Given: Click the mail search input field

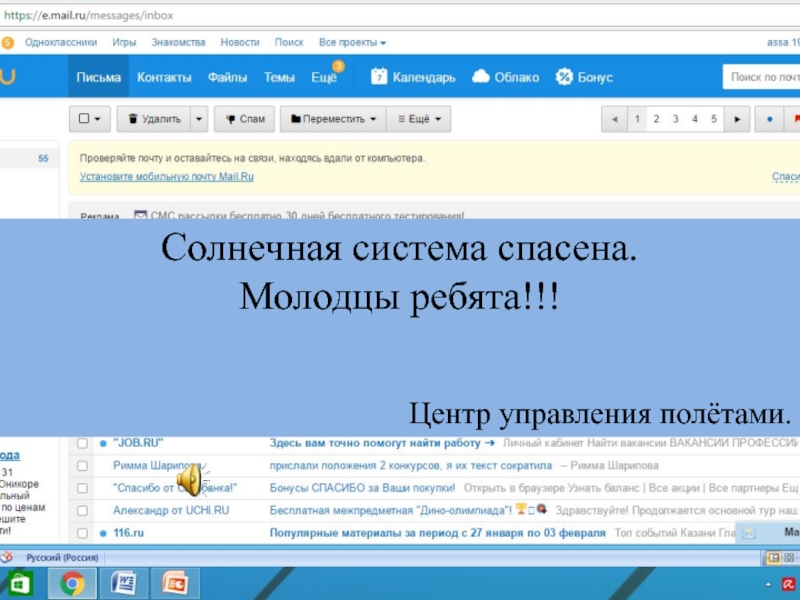Looking at the screenshot, I should pos(762,77).
